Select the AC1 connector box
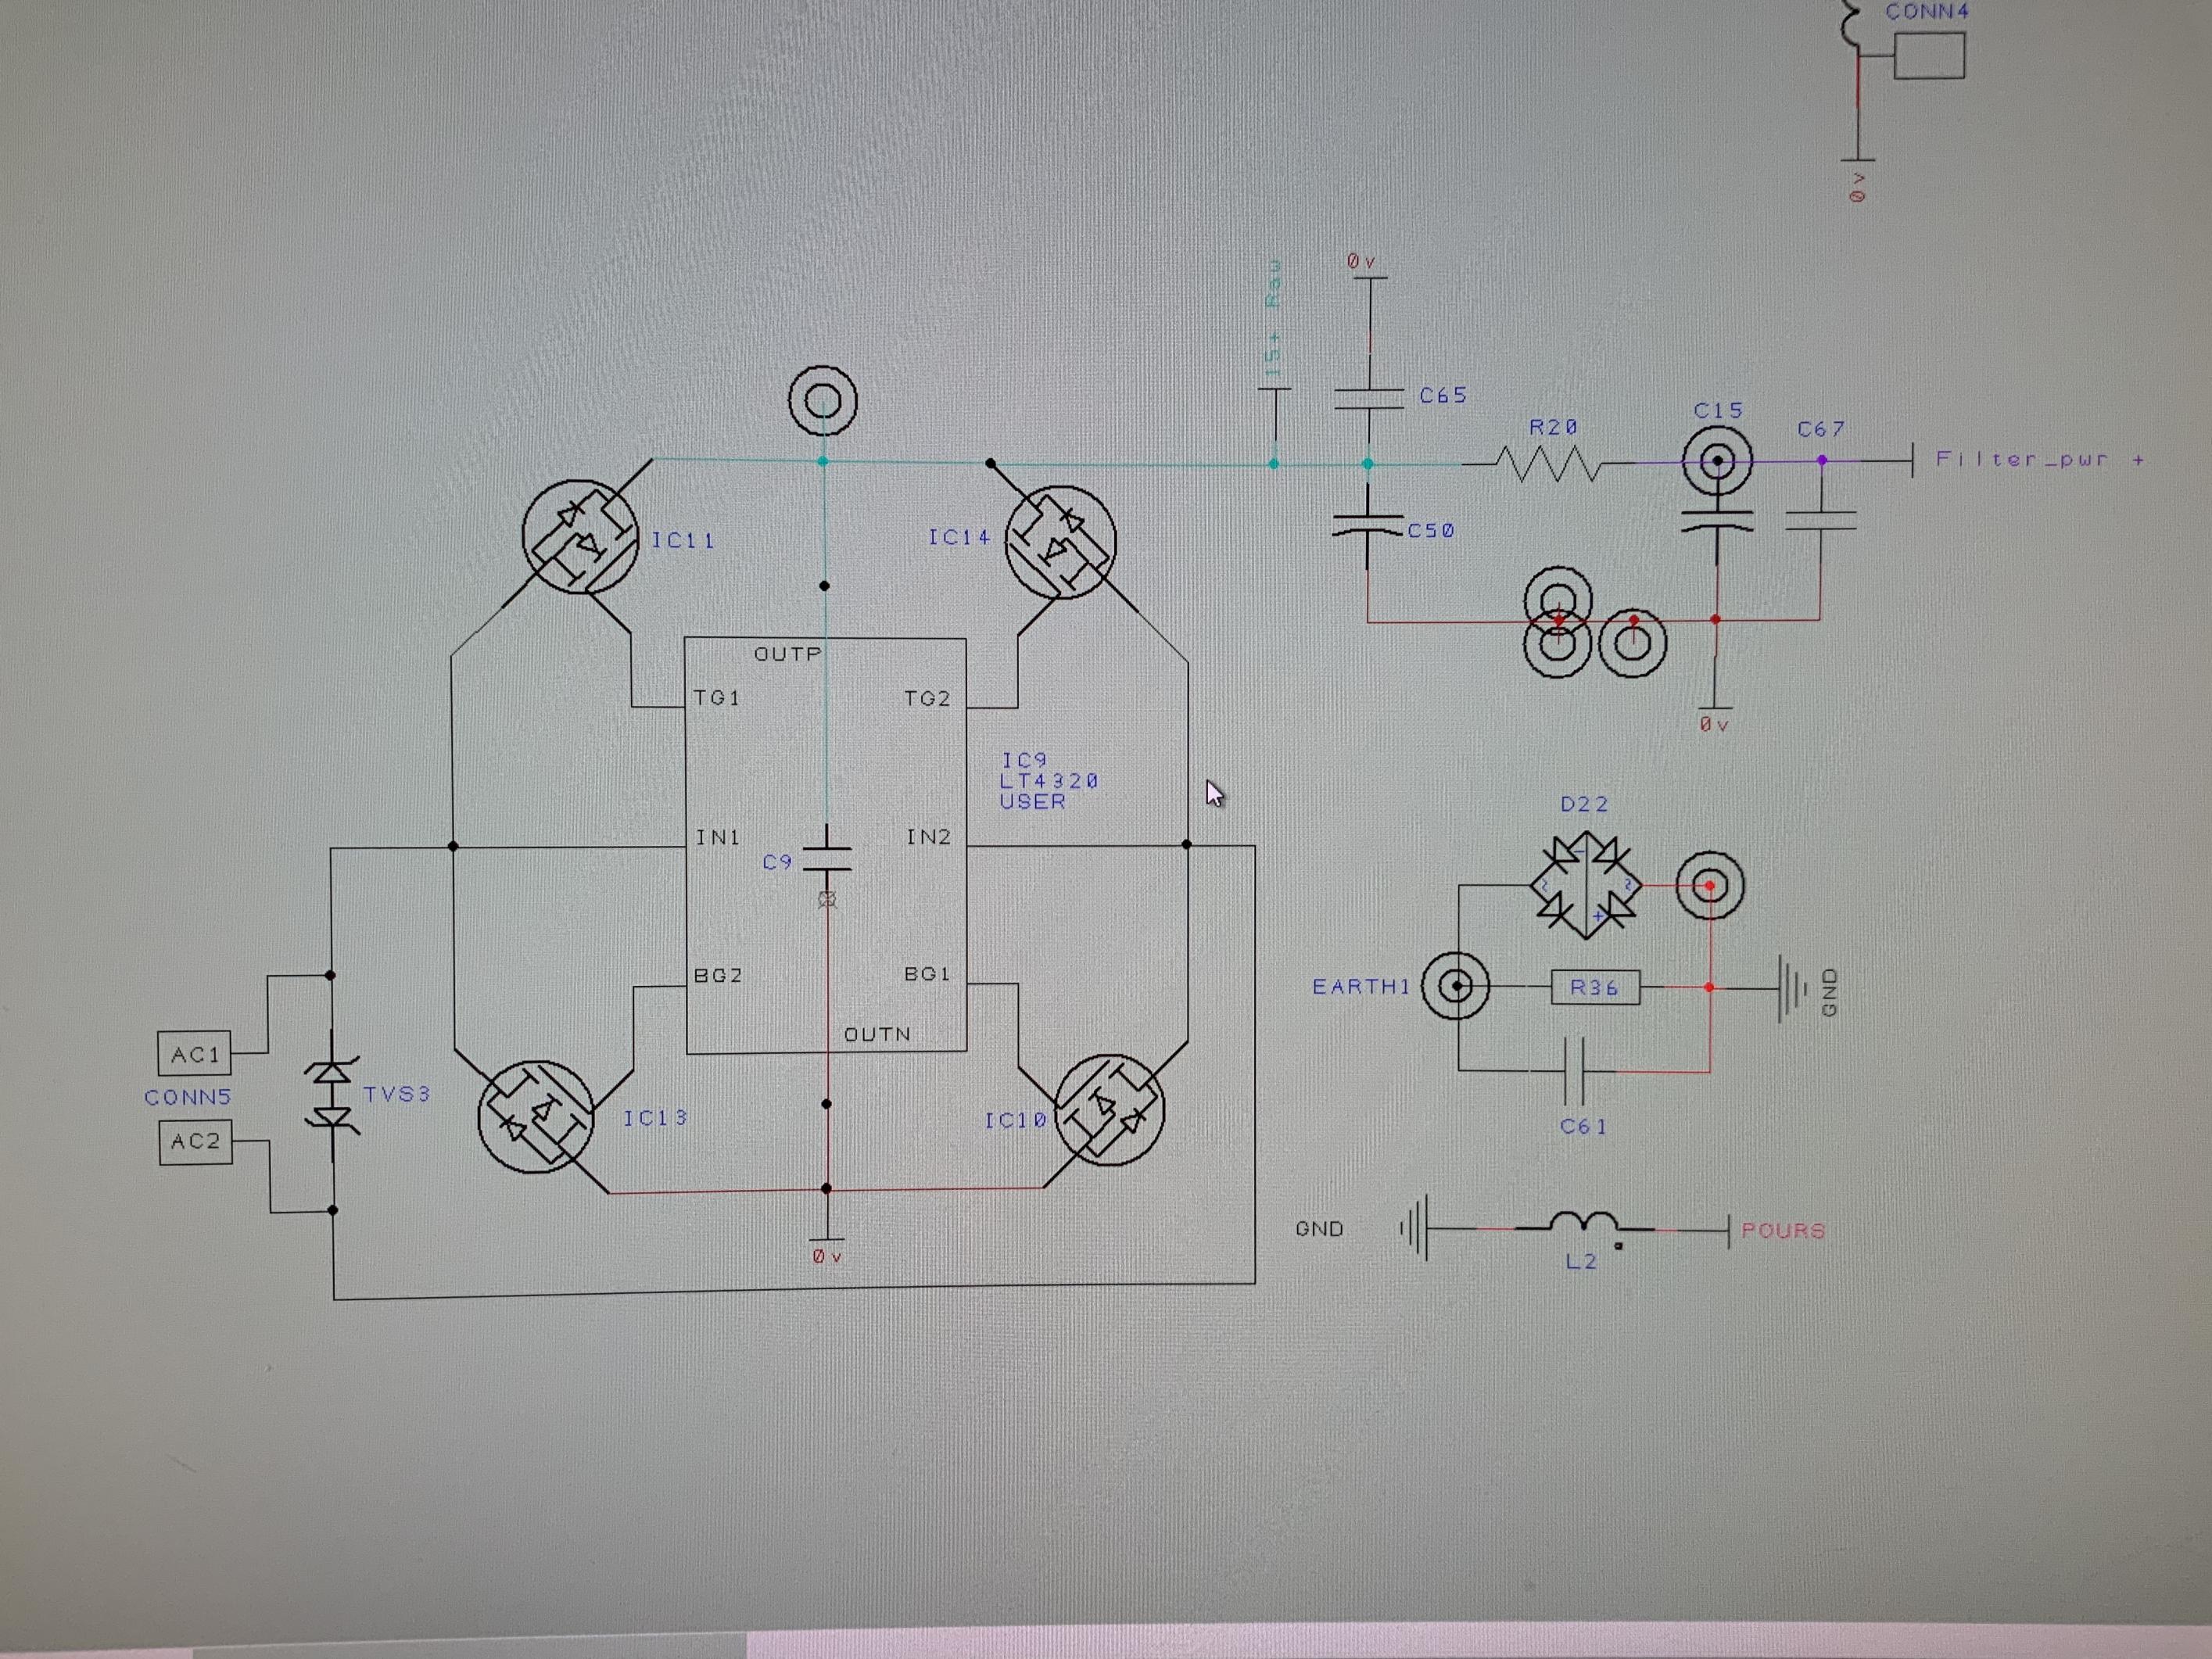Screen dimensions: 2212x1659 195,1054
